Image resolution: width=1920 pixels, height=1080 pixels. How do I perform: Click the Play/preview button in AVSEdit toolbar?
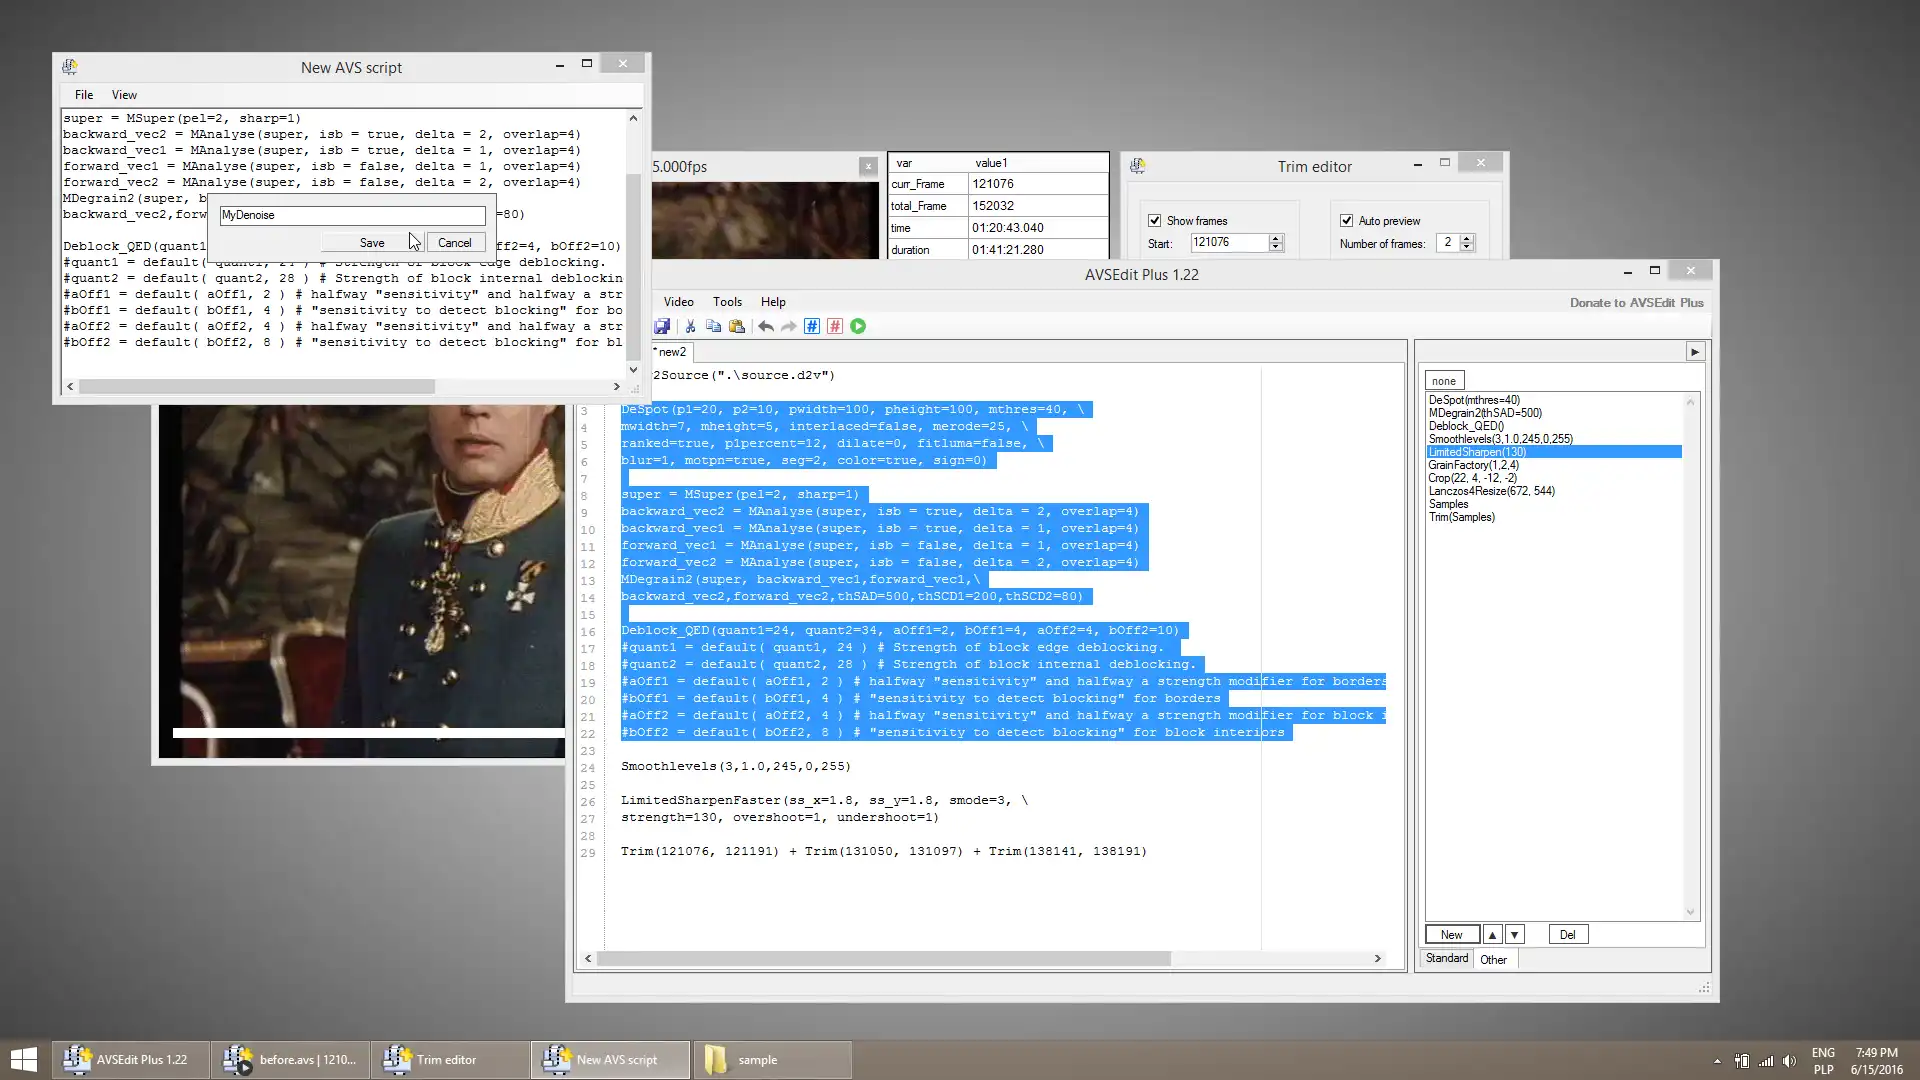(858, 326)
